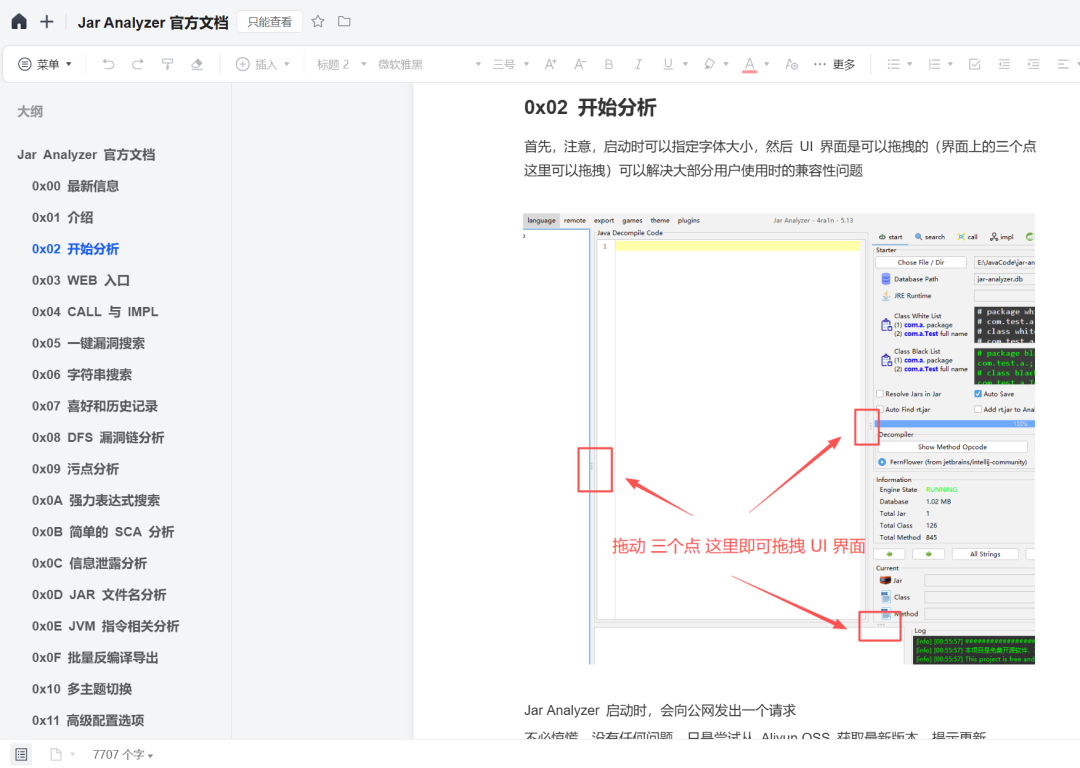Expand font color options arrow
The height and width of the screenshot is (768, 1080).
click(x=767, y=64)
